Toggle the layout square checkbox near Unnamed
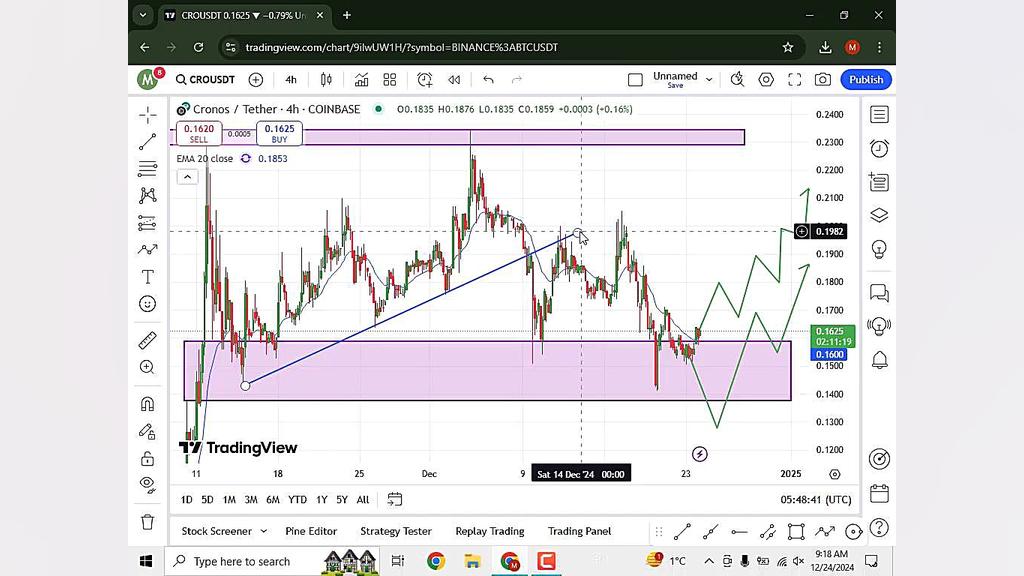This screenshot has height=576, width=1024. [635, 80]
